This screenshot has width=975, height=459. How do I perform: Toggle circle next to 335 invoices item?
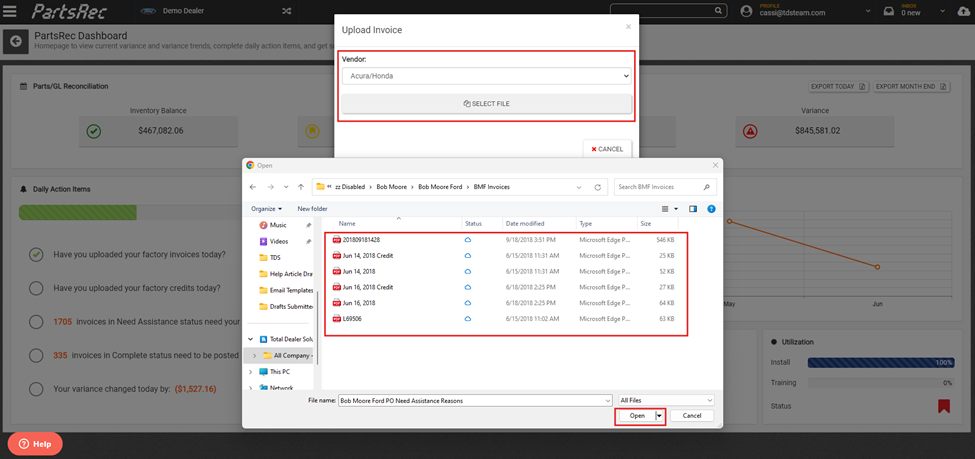coord(36,356)
